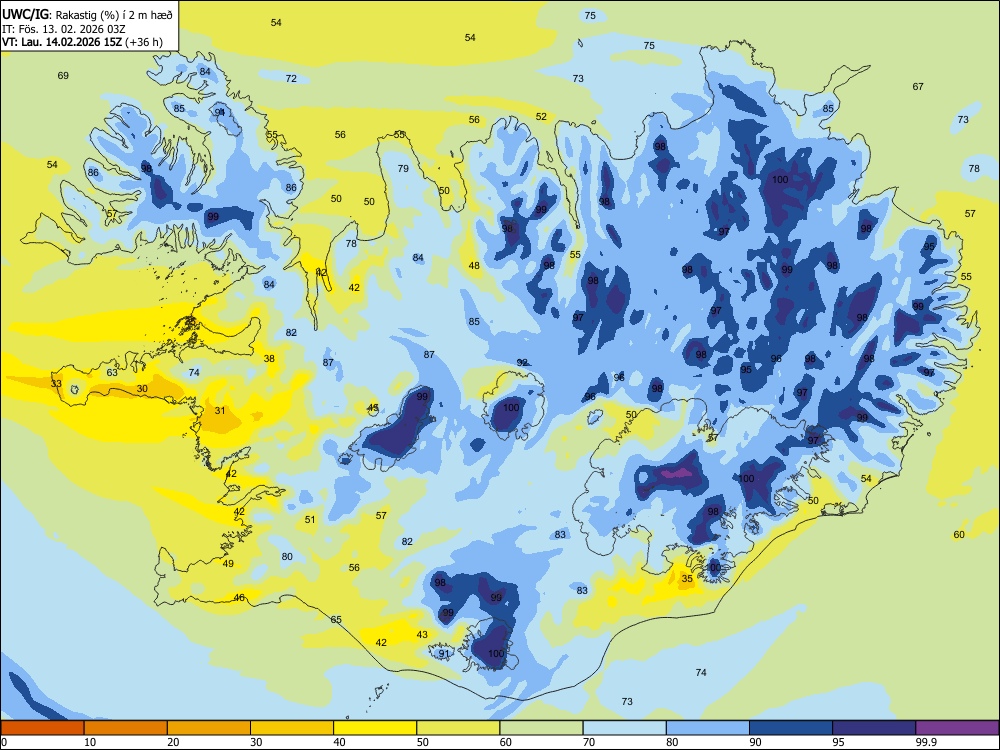
Task: Pick the navy 95–99.9 legend swatch
Action: (874, 728)
